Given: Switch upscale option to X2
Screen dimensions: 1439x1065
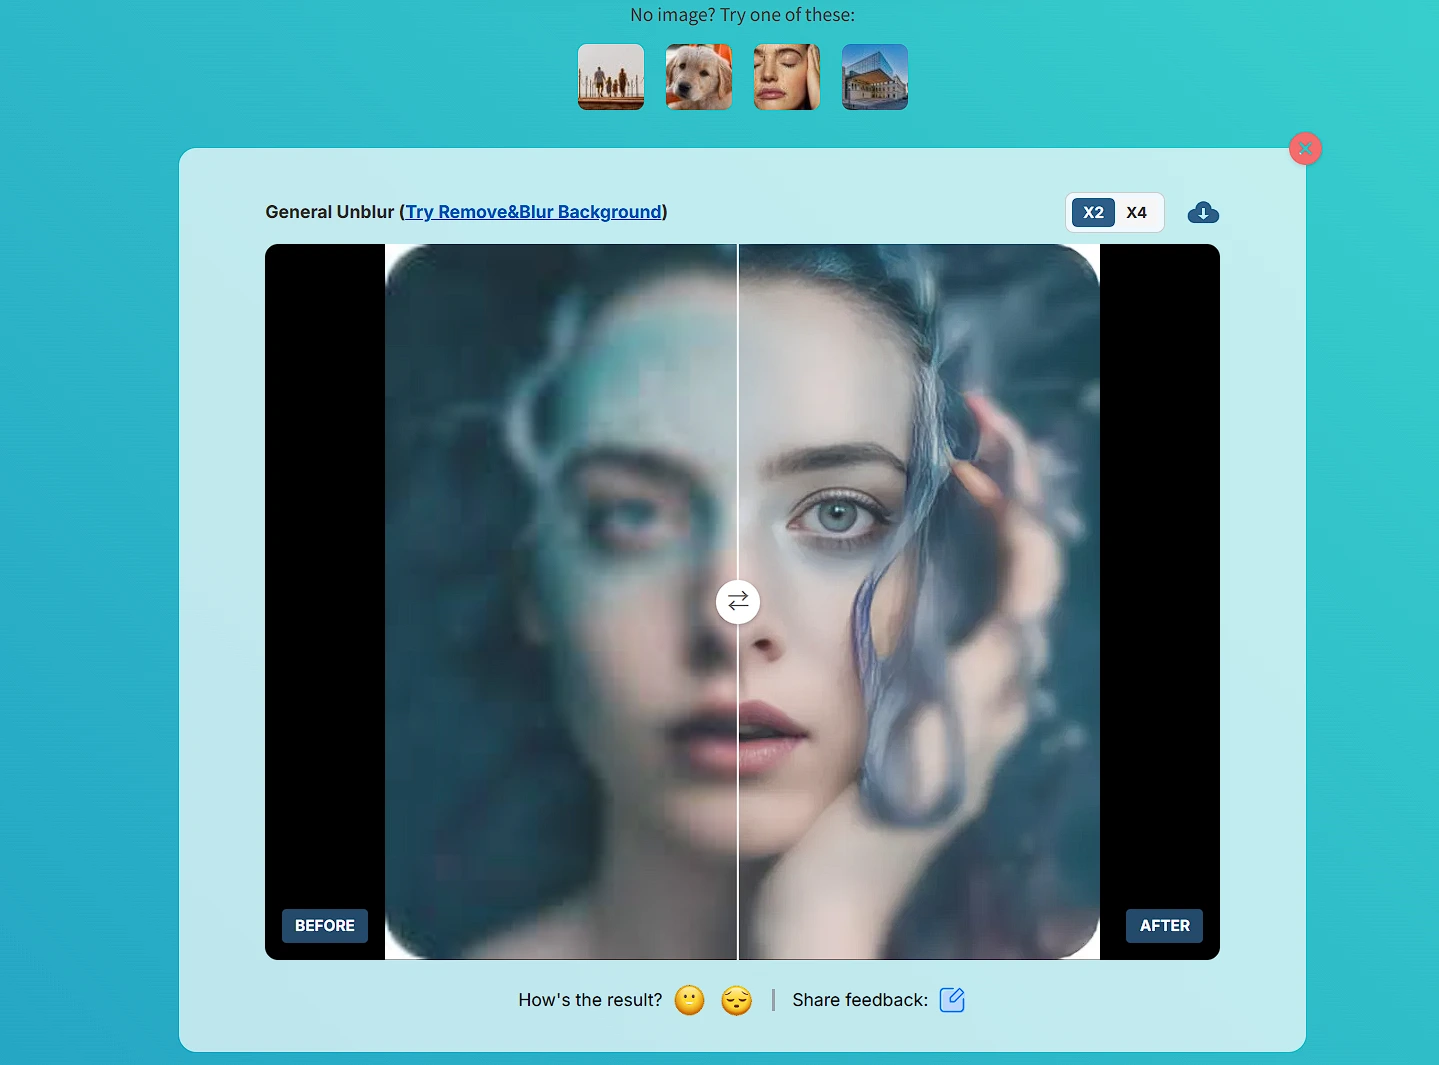Looking at the screenshot, I should (x=1093, y=212).
